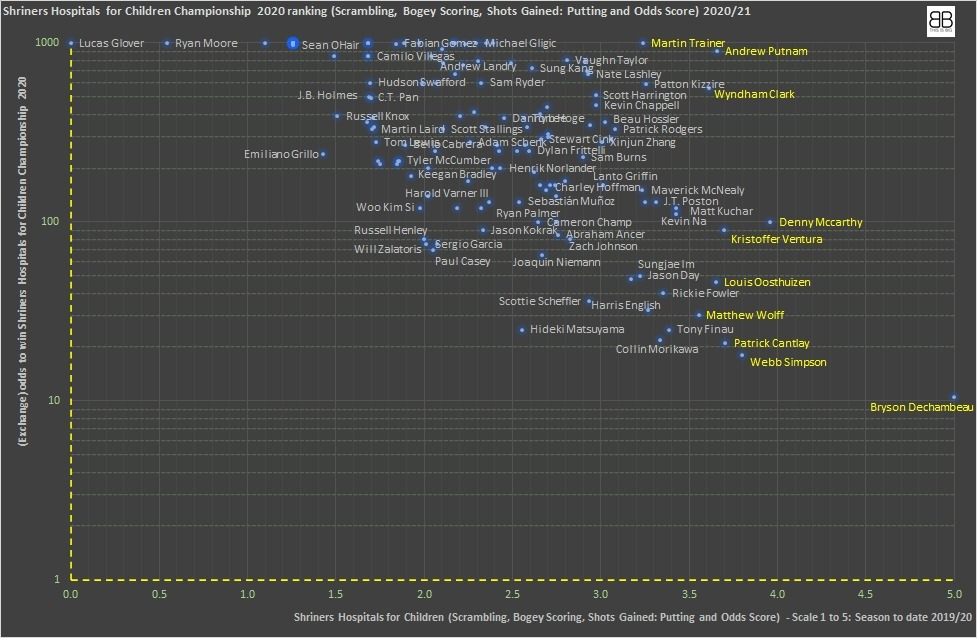This screenshot has height=638, width=977.
Task: Click the 'Bryson Dechambeau' data label
Action: [922, 407]
